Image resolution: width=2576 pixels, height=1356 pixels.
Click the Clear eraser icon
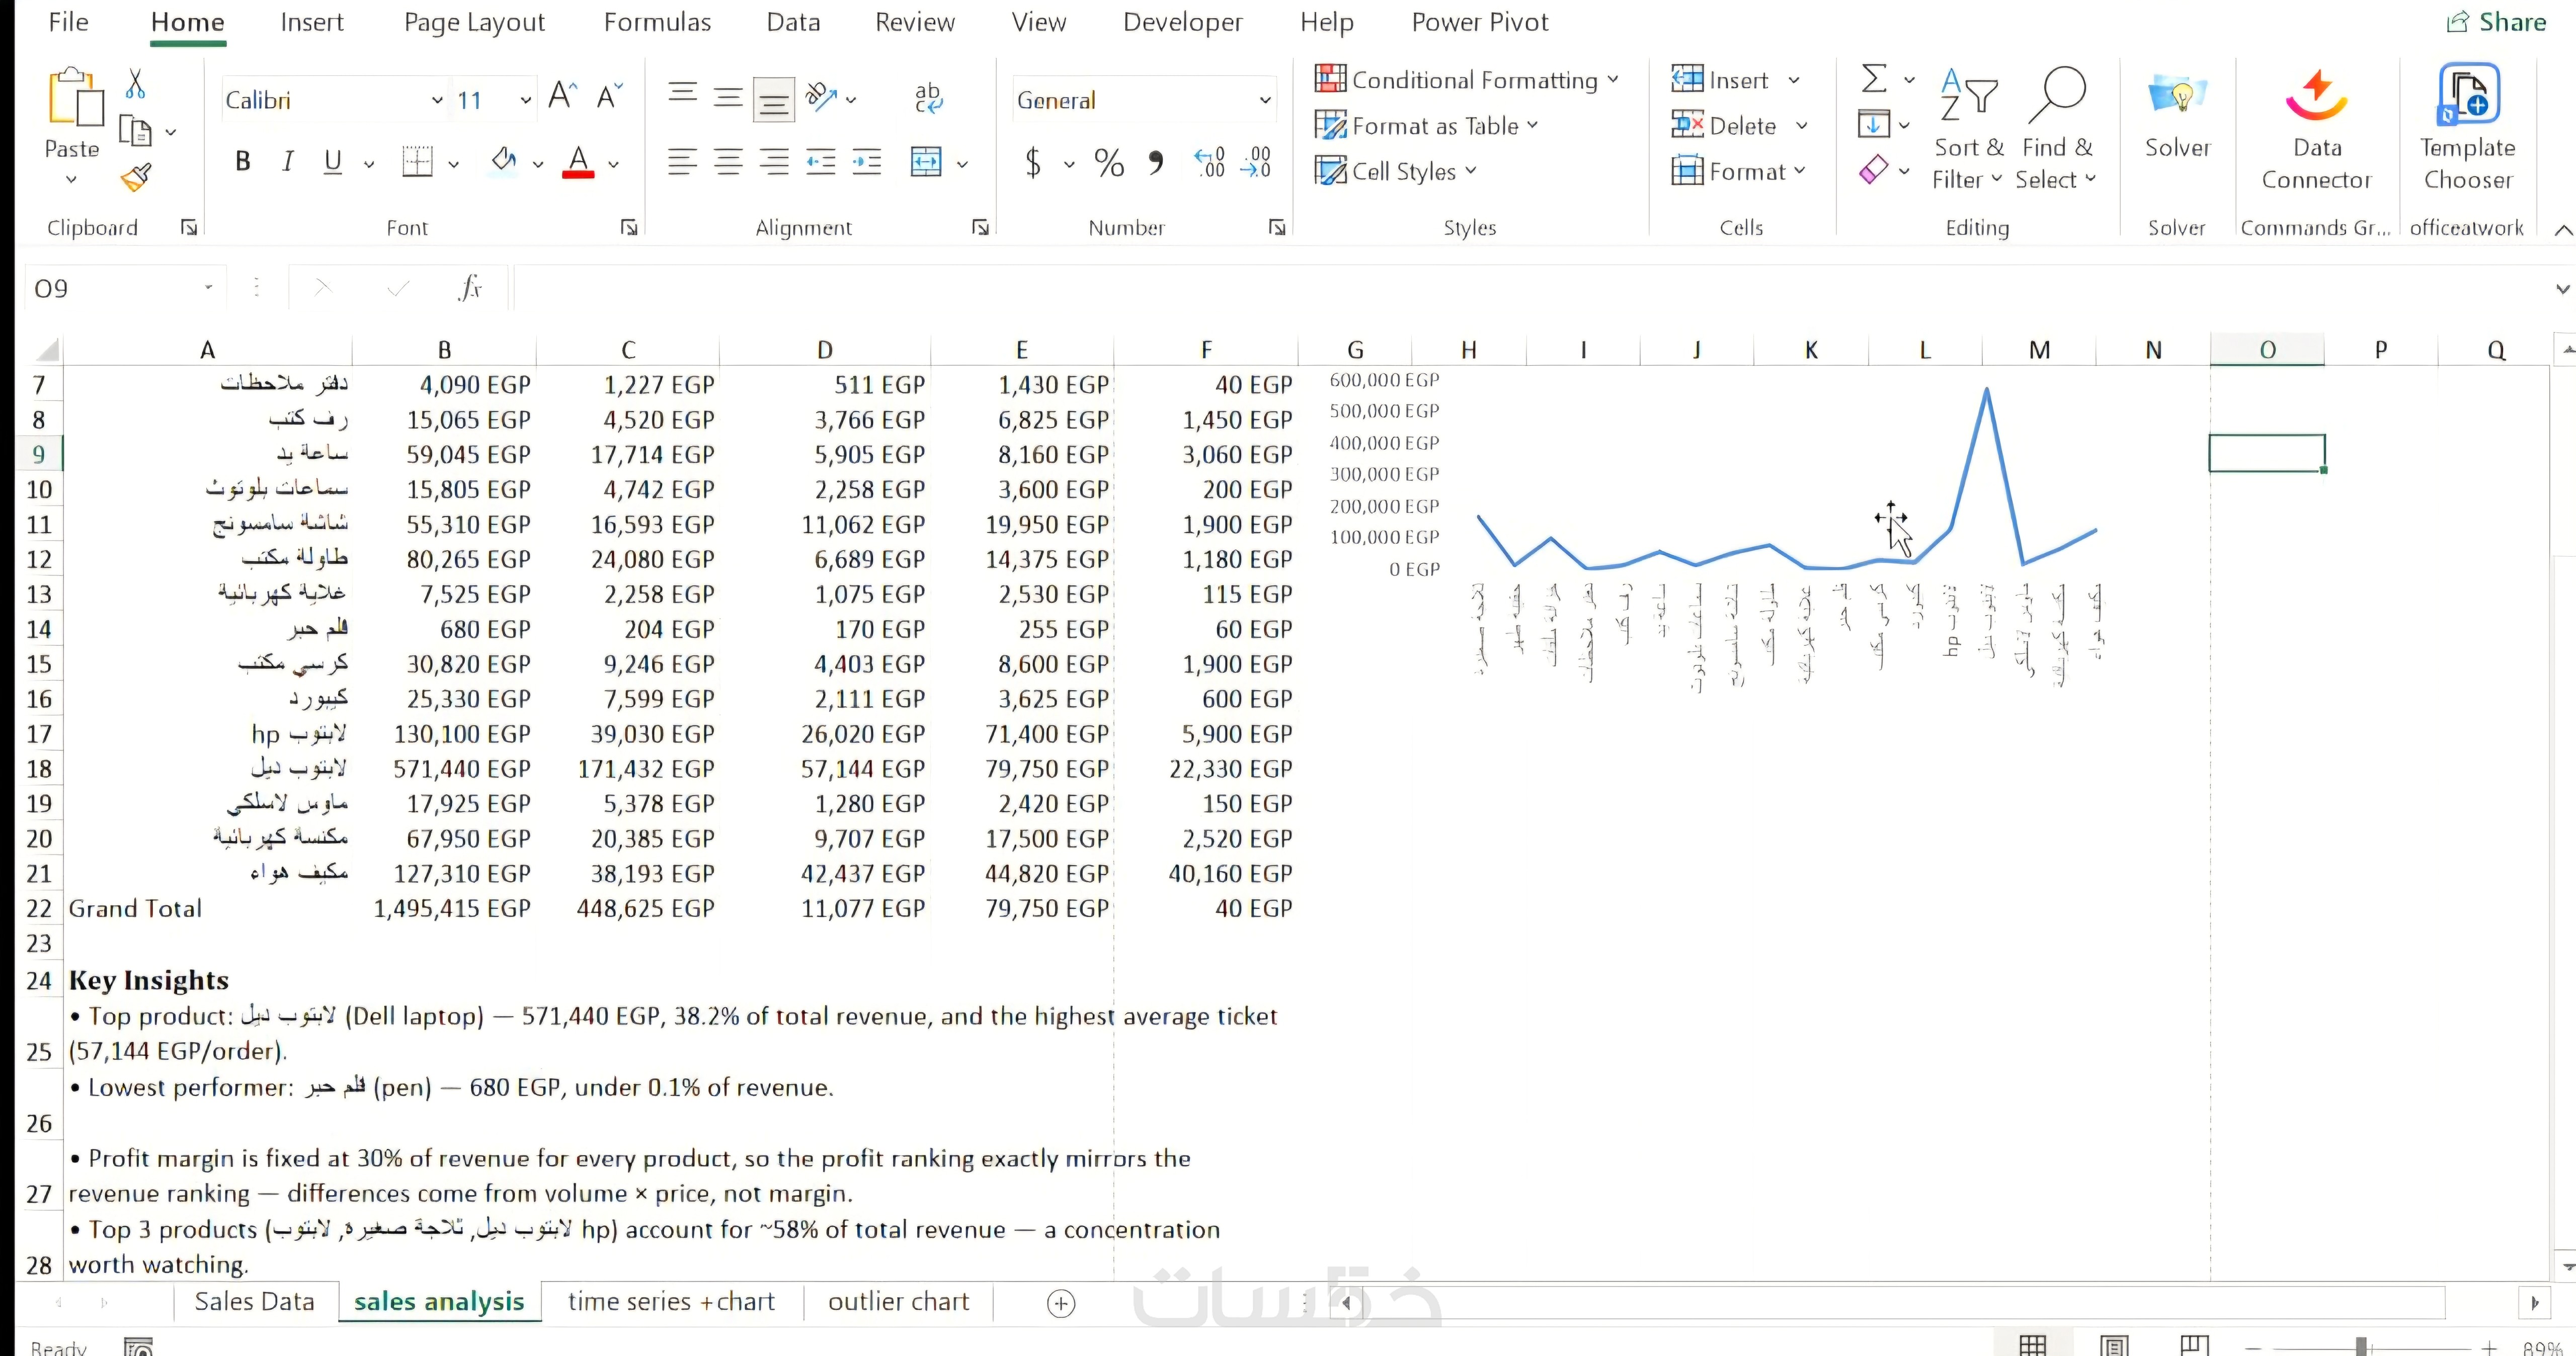pyautogui.click(x=1874, y=170)
